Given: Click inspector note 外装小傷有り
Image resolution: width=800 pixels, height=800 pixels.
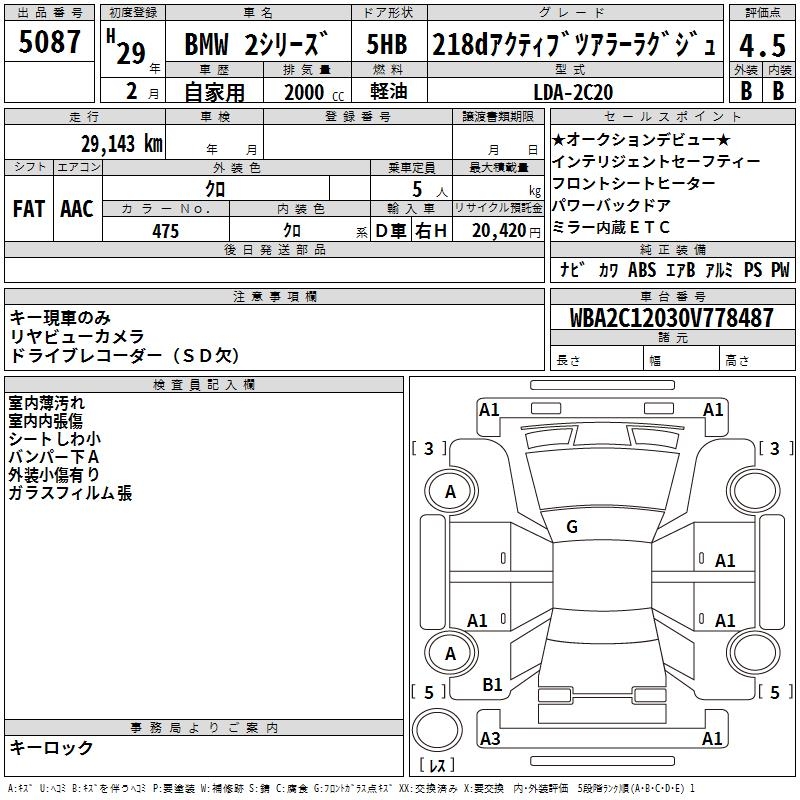Looking at the screenshot, I should [54, 474].
